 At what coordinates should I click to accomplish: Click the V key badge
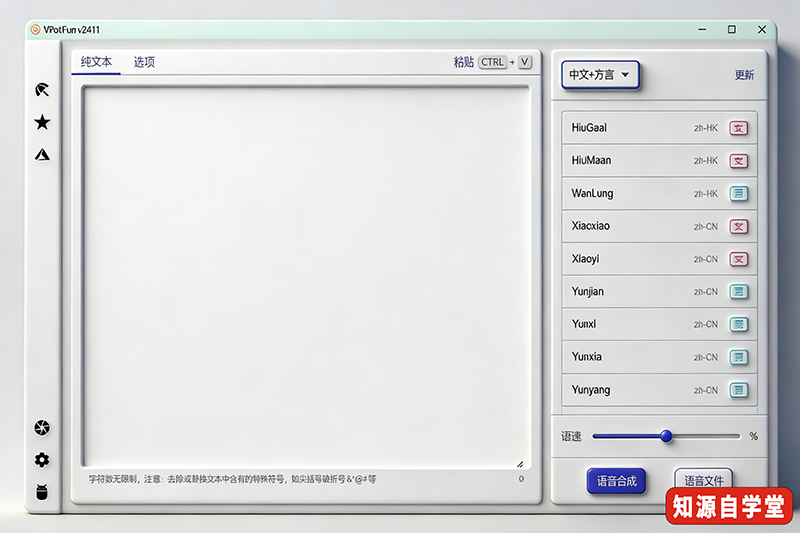[525, 62]
